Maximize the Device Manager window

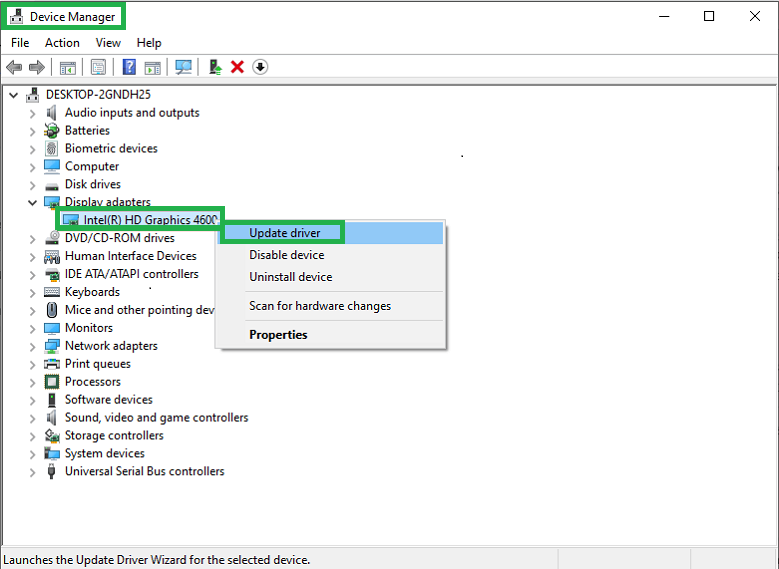point(709,16)
